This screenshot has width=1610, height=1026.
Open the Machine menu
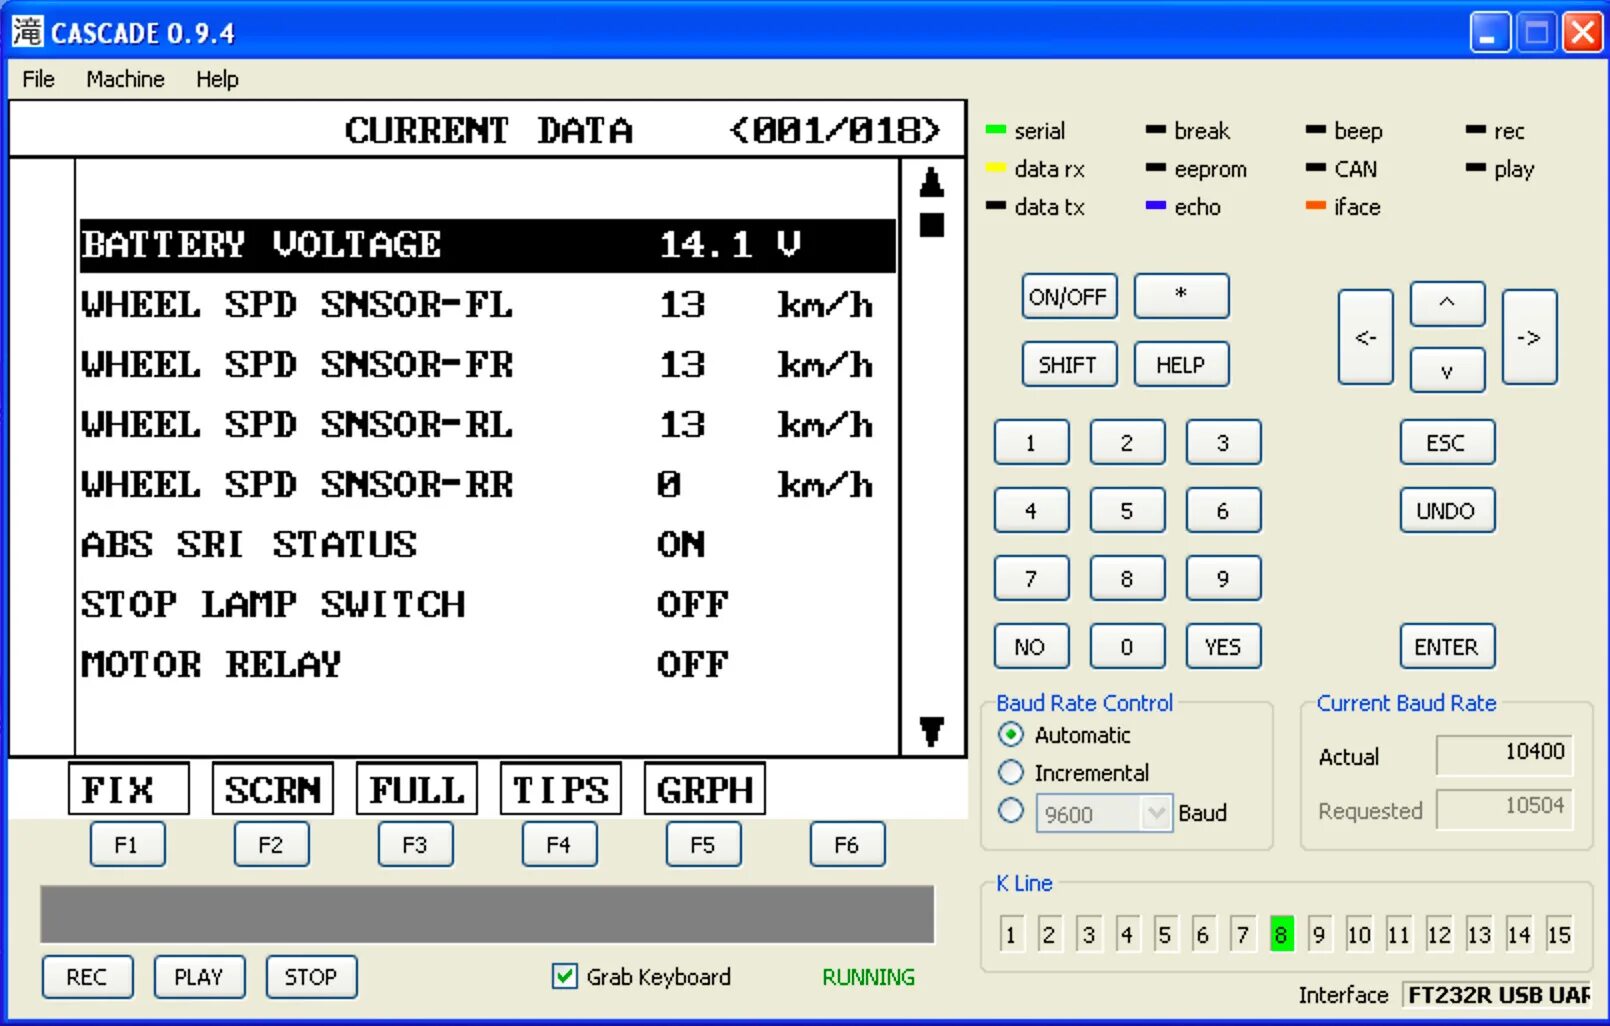(125, 79)
